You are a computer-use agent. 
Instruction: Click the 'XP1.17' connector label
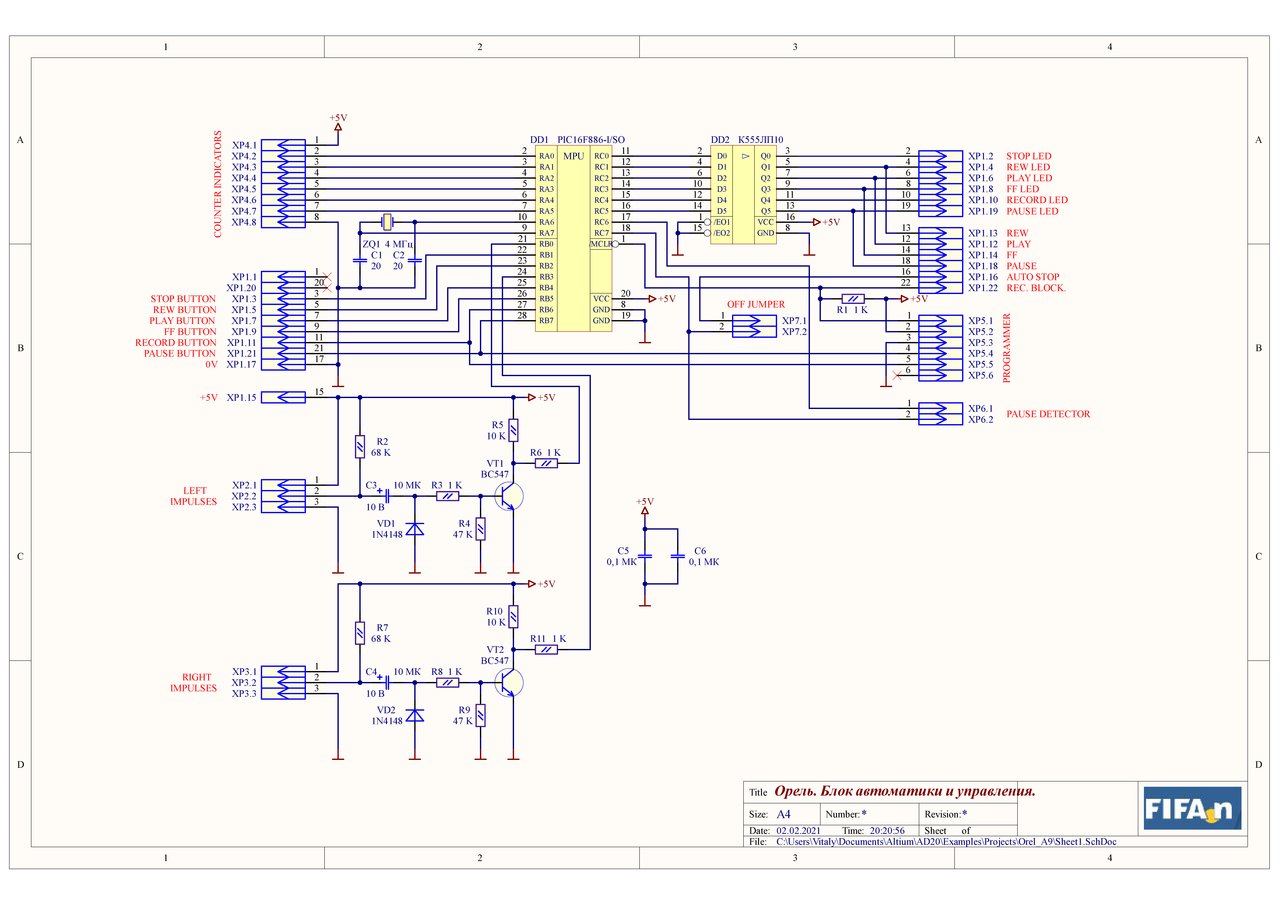[x=241, y=364]
